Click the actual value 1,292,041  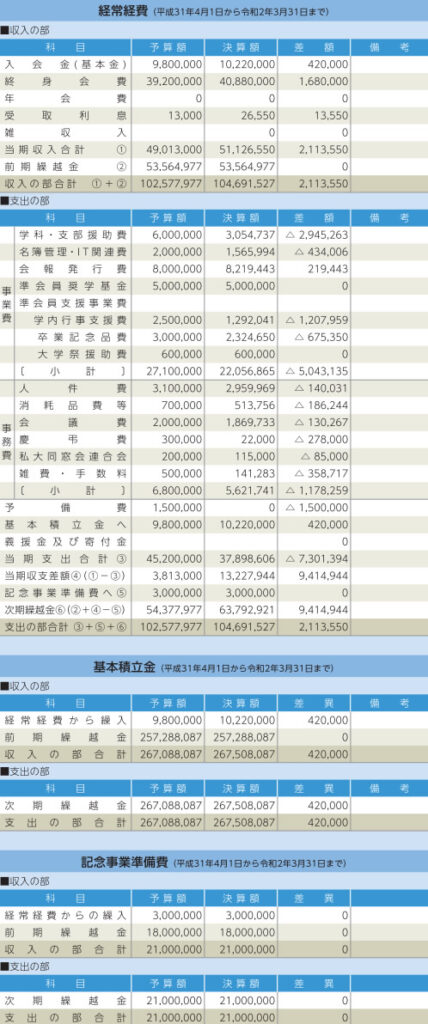250,320
